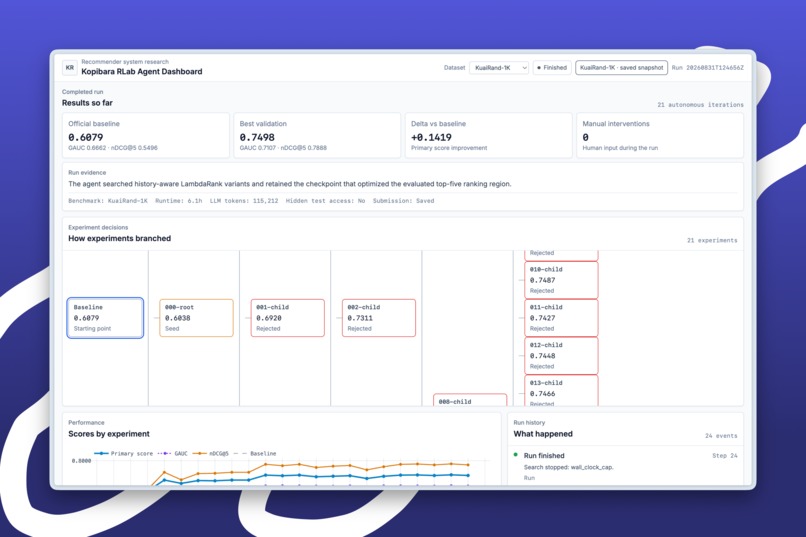Select the 012-child experiment node
The width and height of the screenshot is (806, 537).
(x=561, y=356)
